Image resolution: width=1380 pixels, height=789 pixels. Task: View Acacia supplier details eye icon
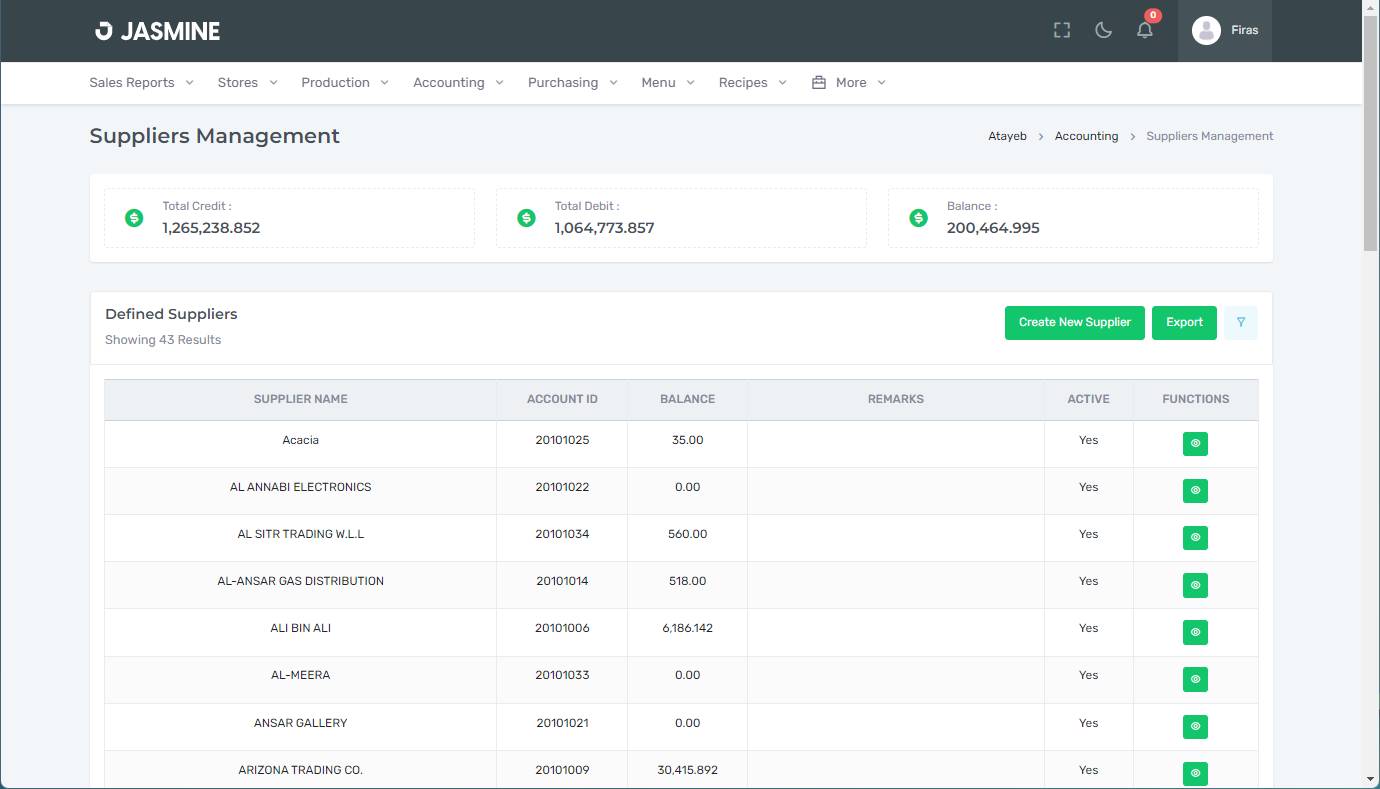pyautogui.click(x=1195, y=444)
